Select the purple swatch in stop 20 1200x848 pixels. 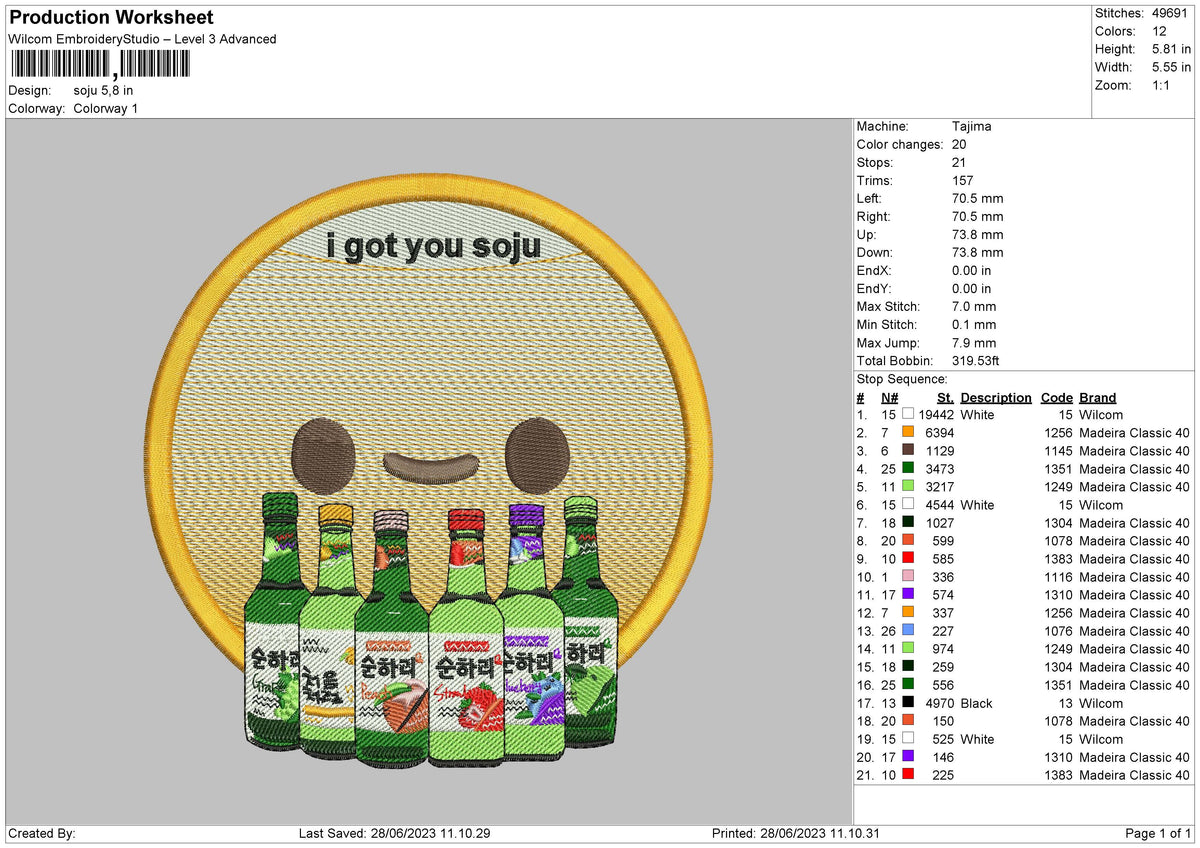pos(908,756)
